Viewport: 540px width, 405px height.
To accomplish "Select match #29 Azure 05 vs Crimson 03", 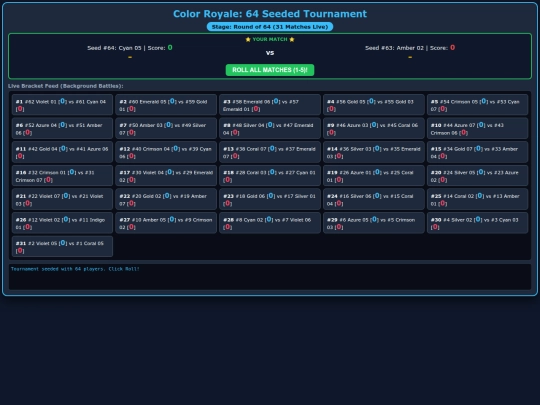I will click(x=374, y=223).
